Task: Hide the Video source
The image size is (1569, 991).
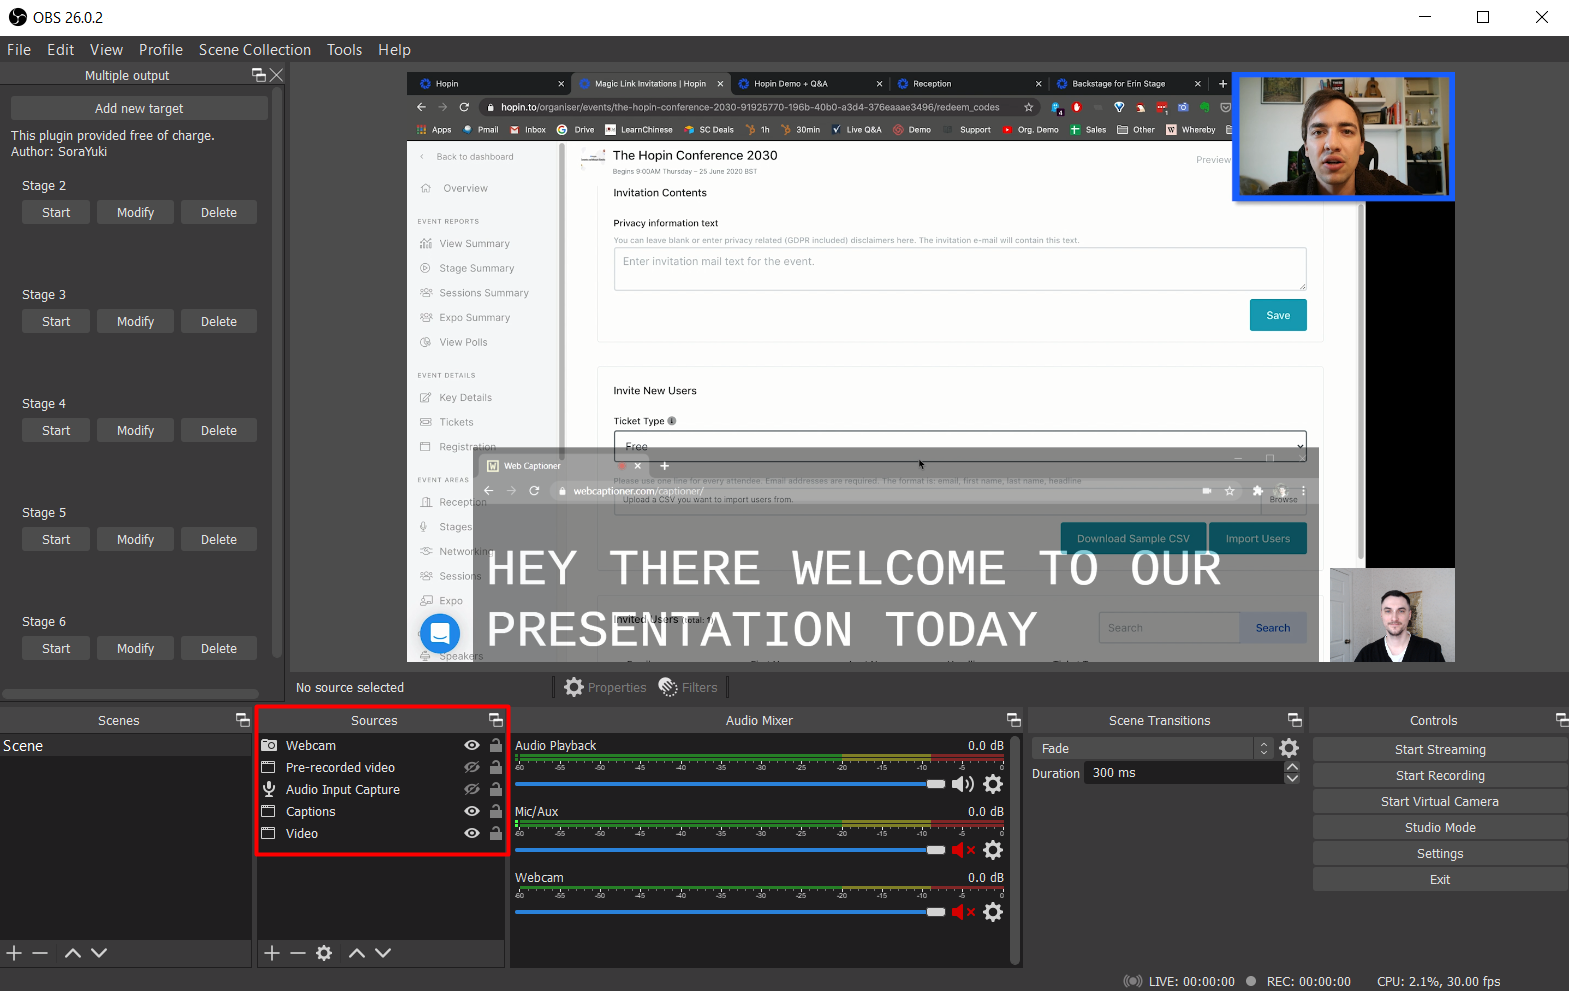Action: tap(472, 833)
